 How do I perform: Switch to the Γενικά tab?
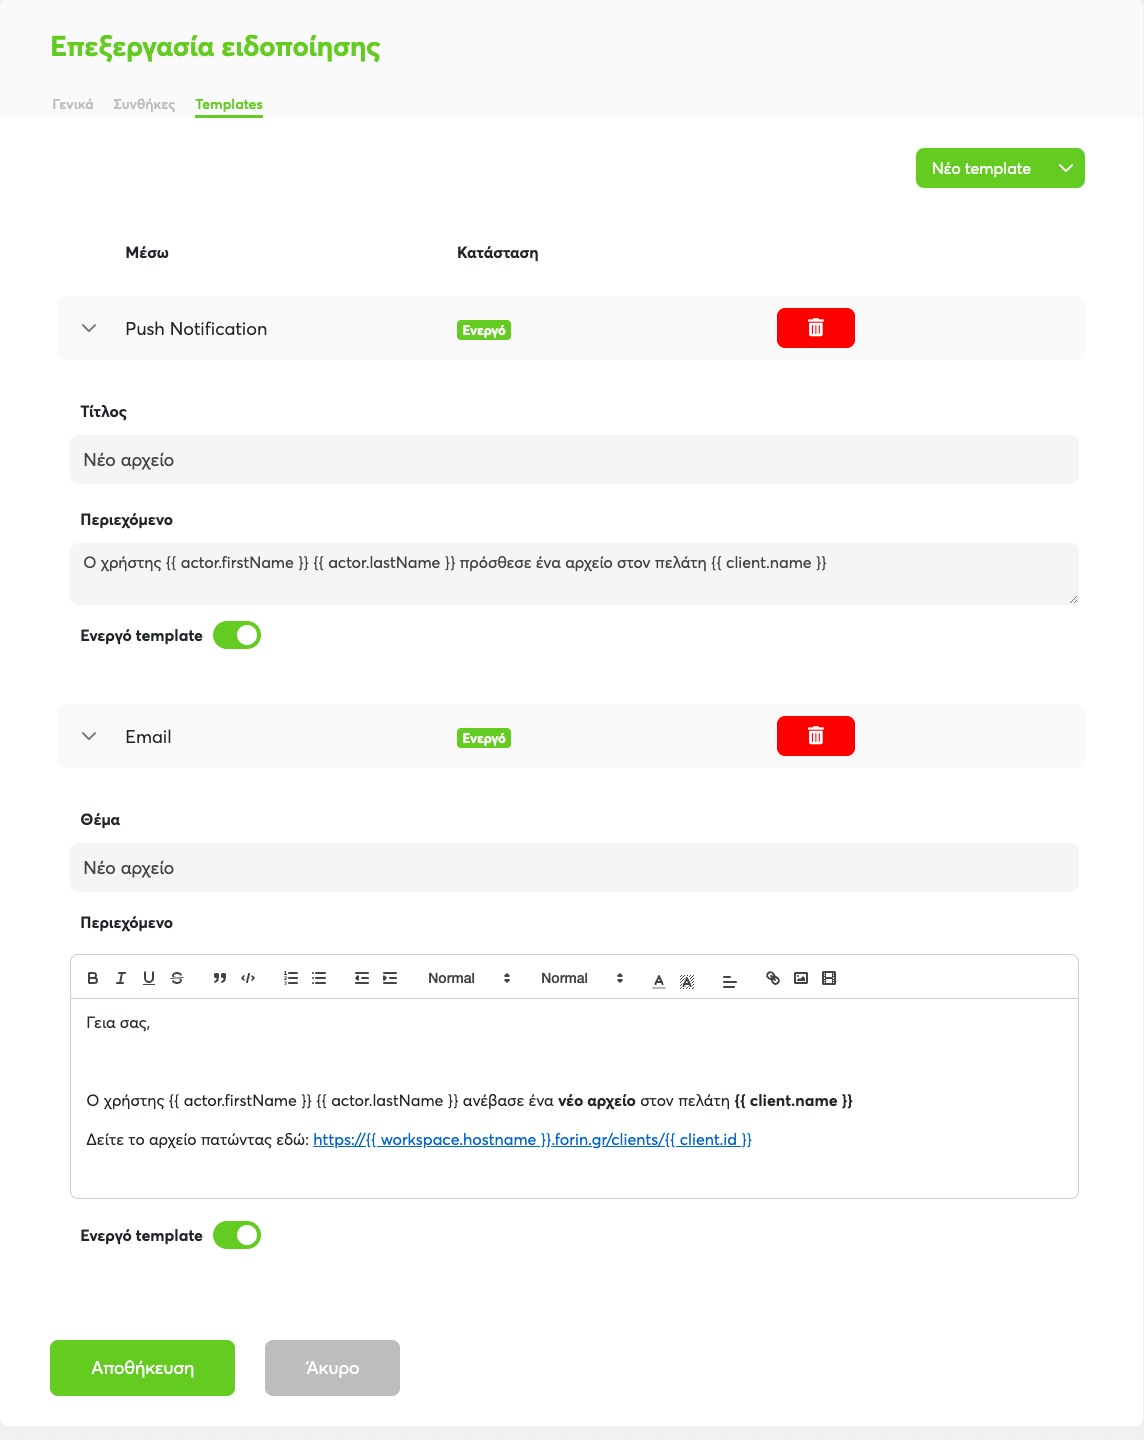click(x=73, y=104)
